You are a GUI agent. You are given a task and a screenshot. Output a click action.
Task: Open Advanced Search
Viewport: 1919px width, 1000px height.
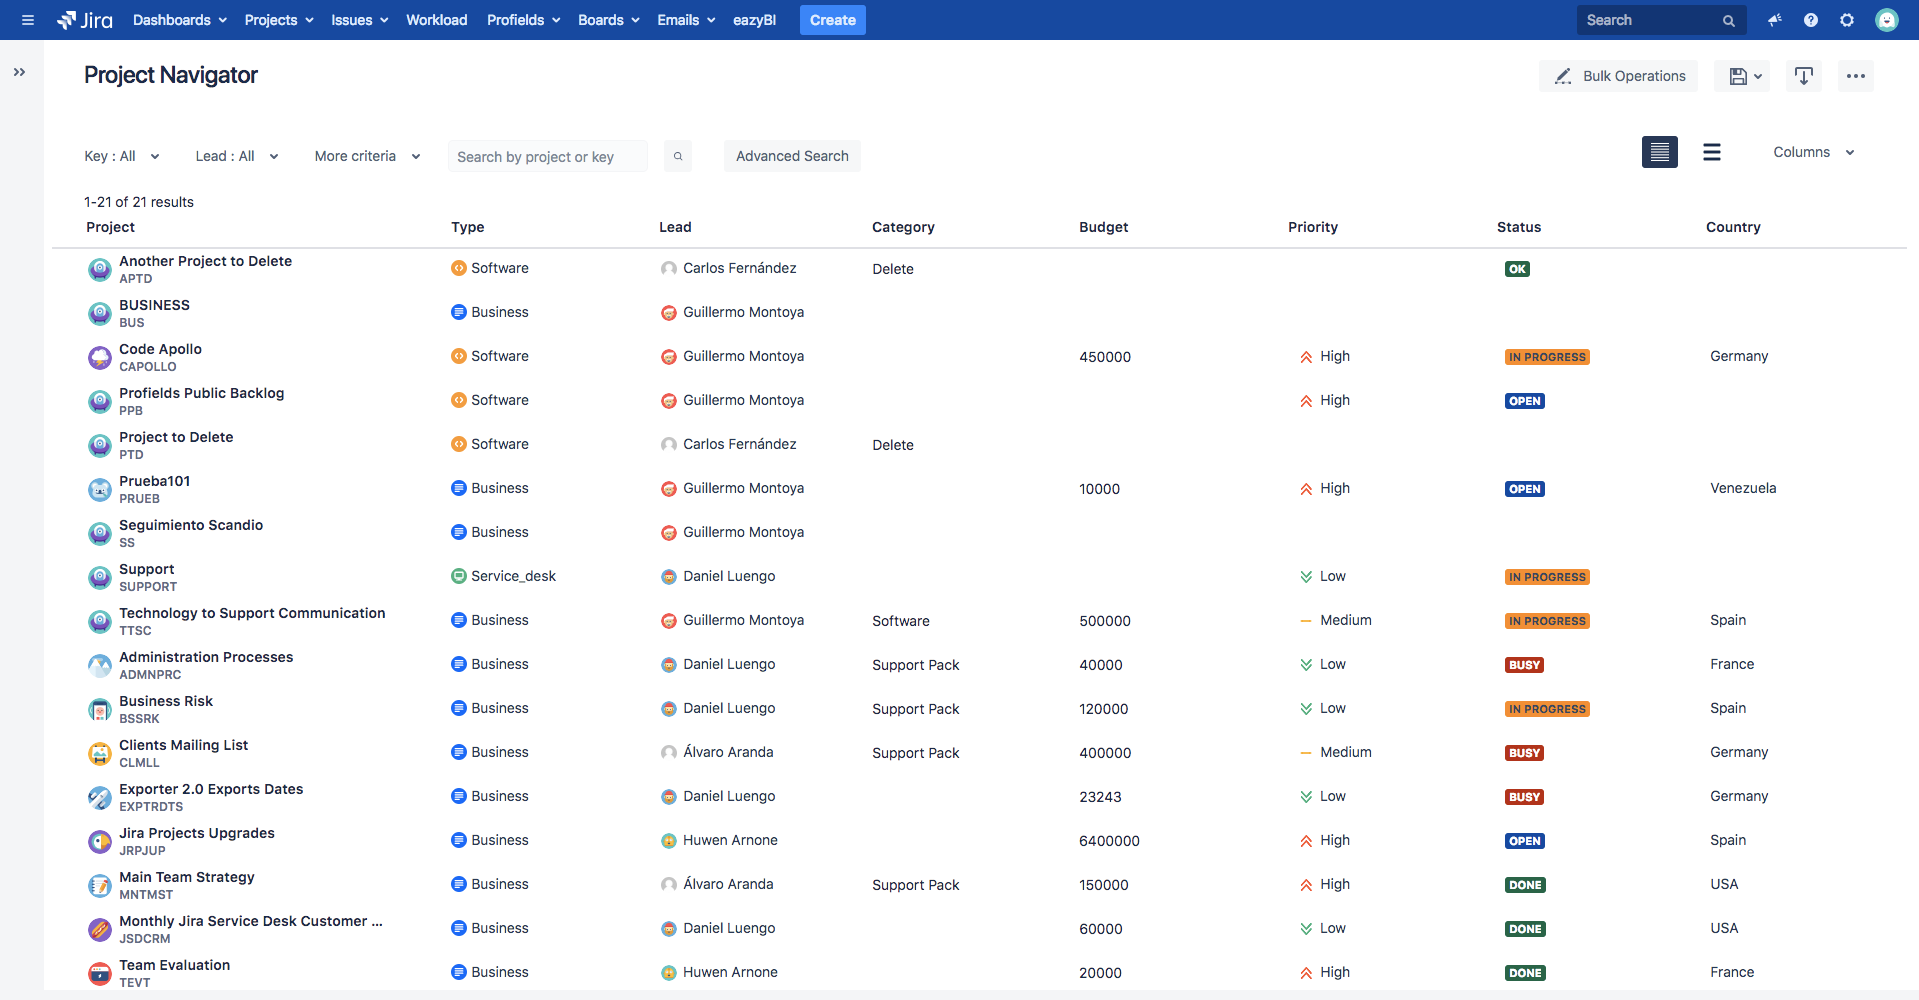tap(792, 156)
